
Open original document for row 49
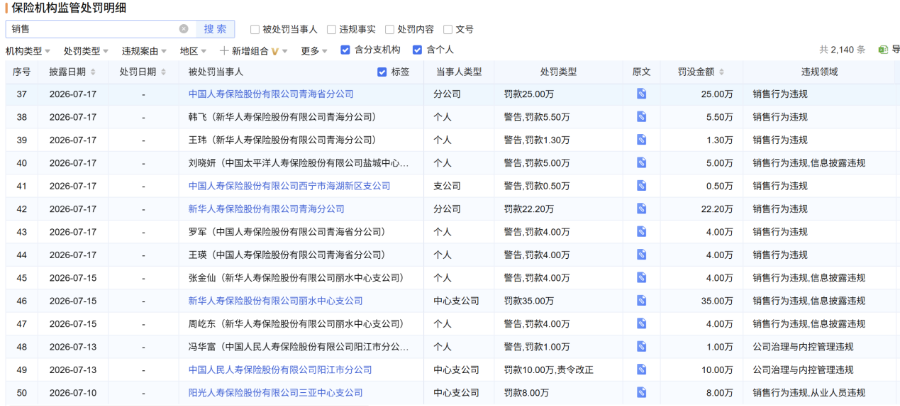tap(641, 370)
